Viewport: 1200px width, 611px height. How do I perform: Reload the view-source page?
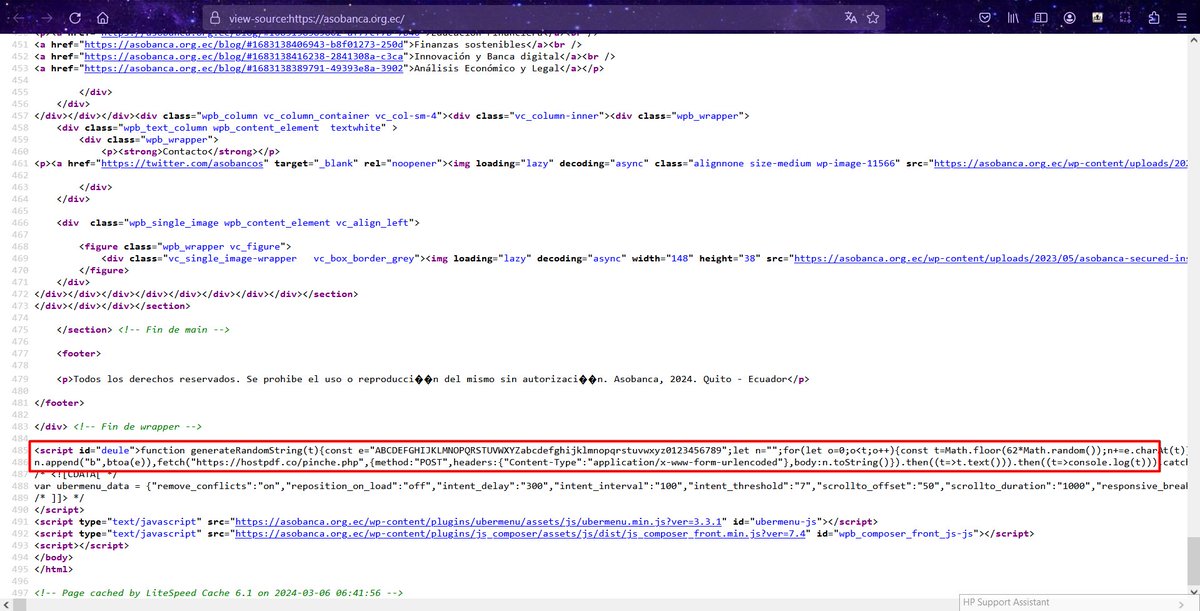point(75,17)
